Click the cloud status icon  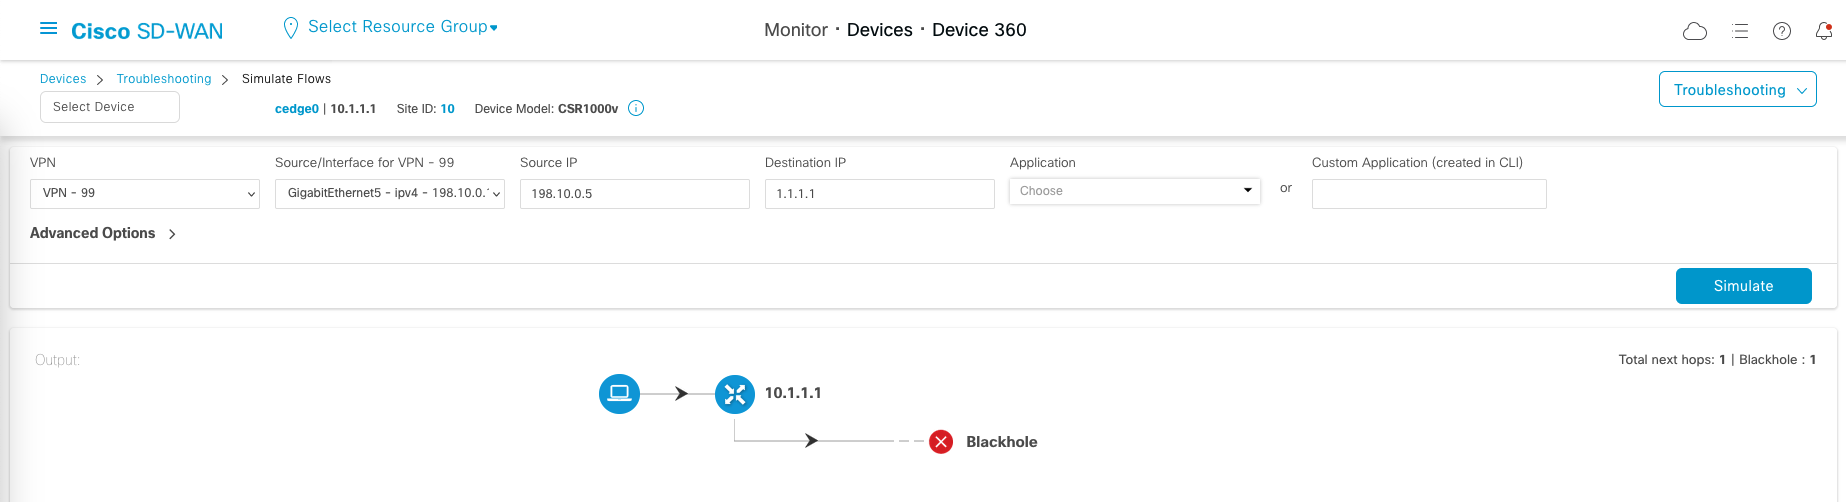(x=1695, y=31)
